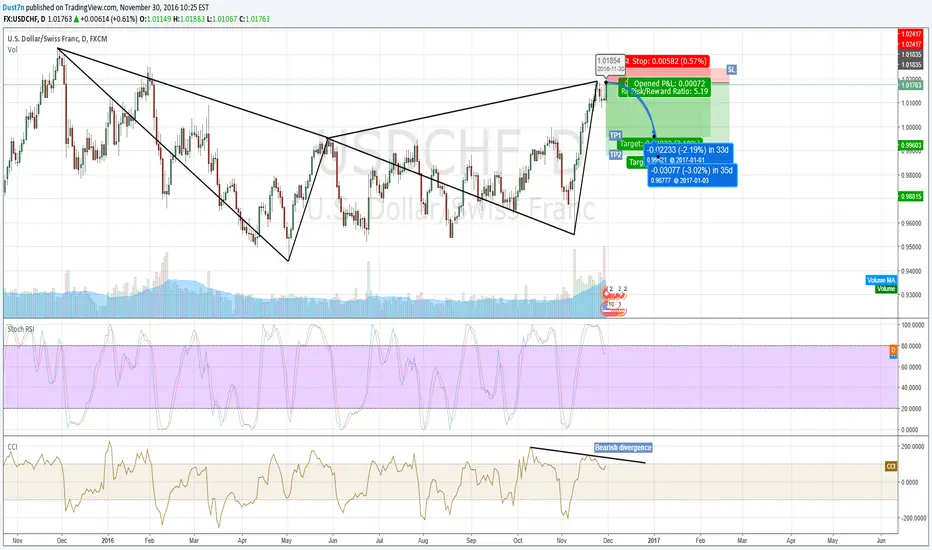Screen dimensions: 932x550
Task: Click the brown CCI tag on the right scale
Action: [891, 466]
